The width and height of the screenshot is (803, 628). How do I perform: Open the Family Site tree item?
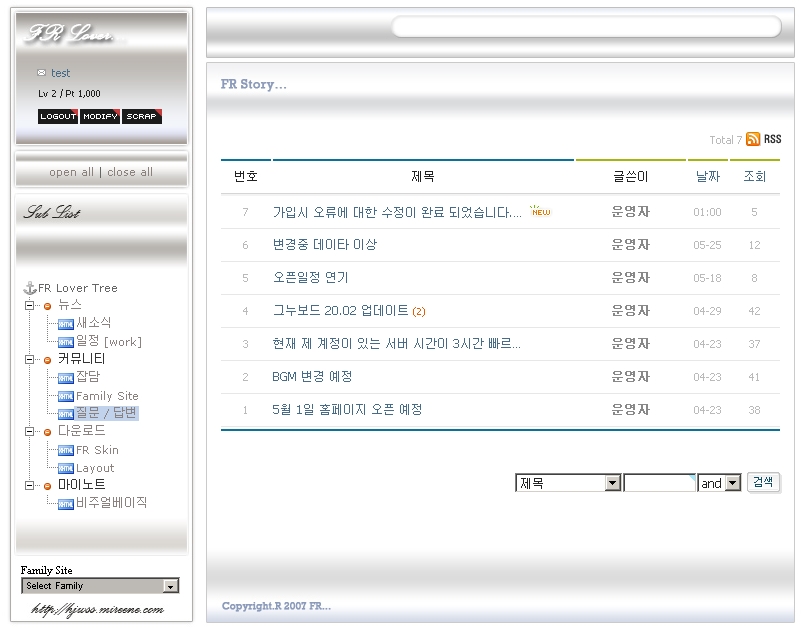coord(108,396)
